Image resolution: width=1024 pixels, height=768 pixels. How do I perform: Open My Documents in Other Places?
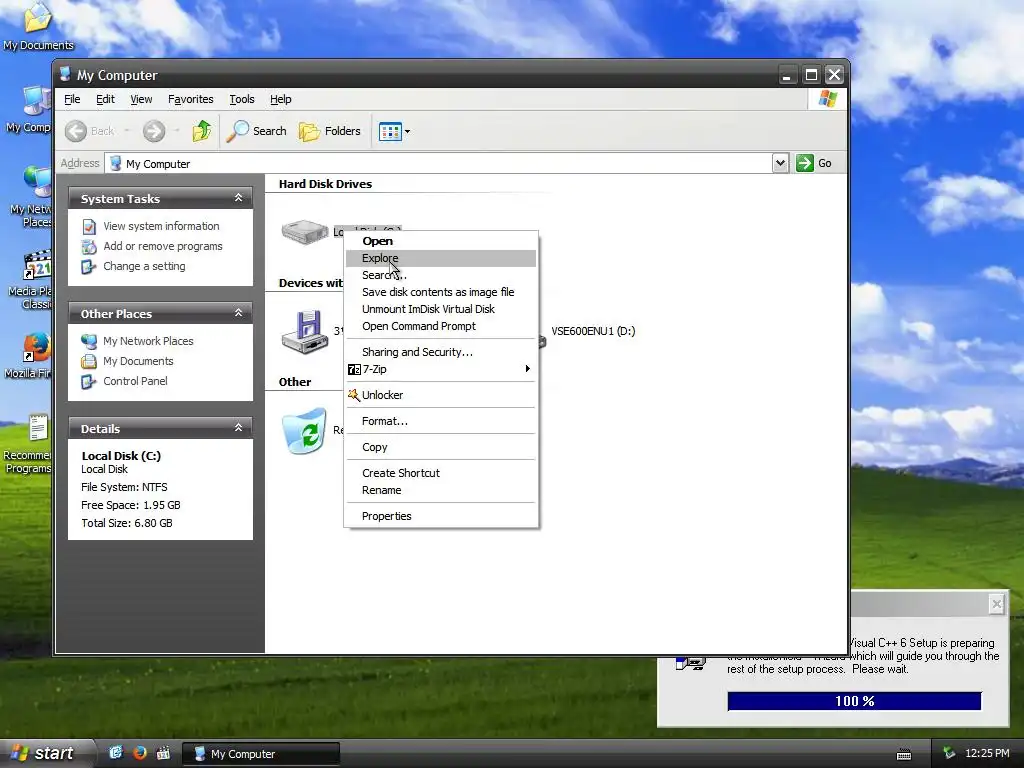138,361
